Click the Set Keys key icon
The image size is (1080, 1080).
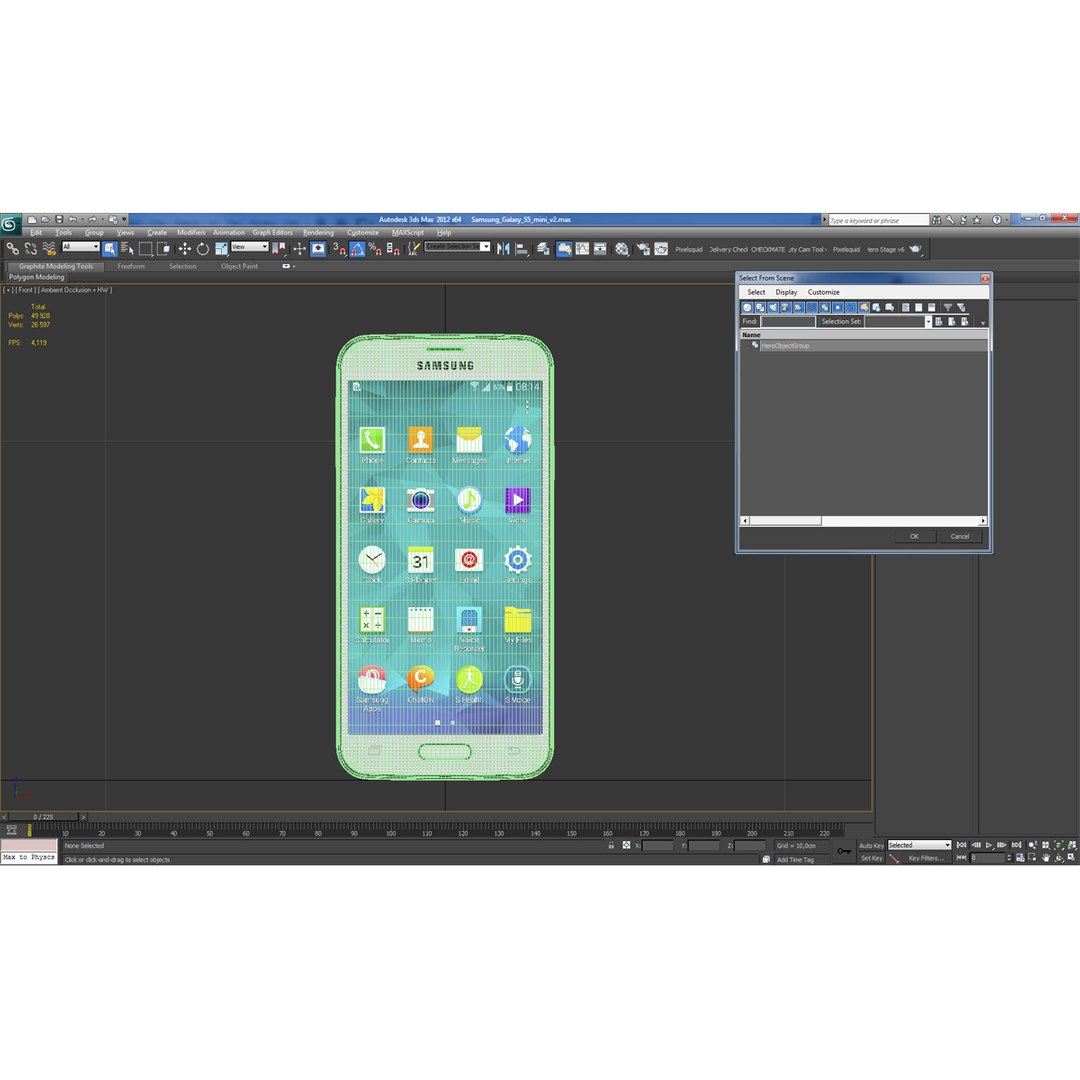[x=844, y=851]
